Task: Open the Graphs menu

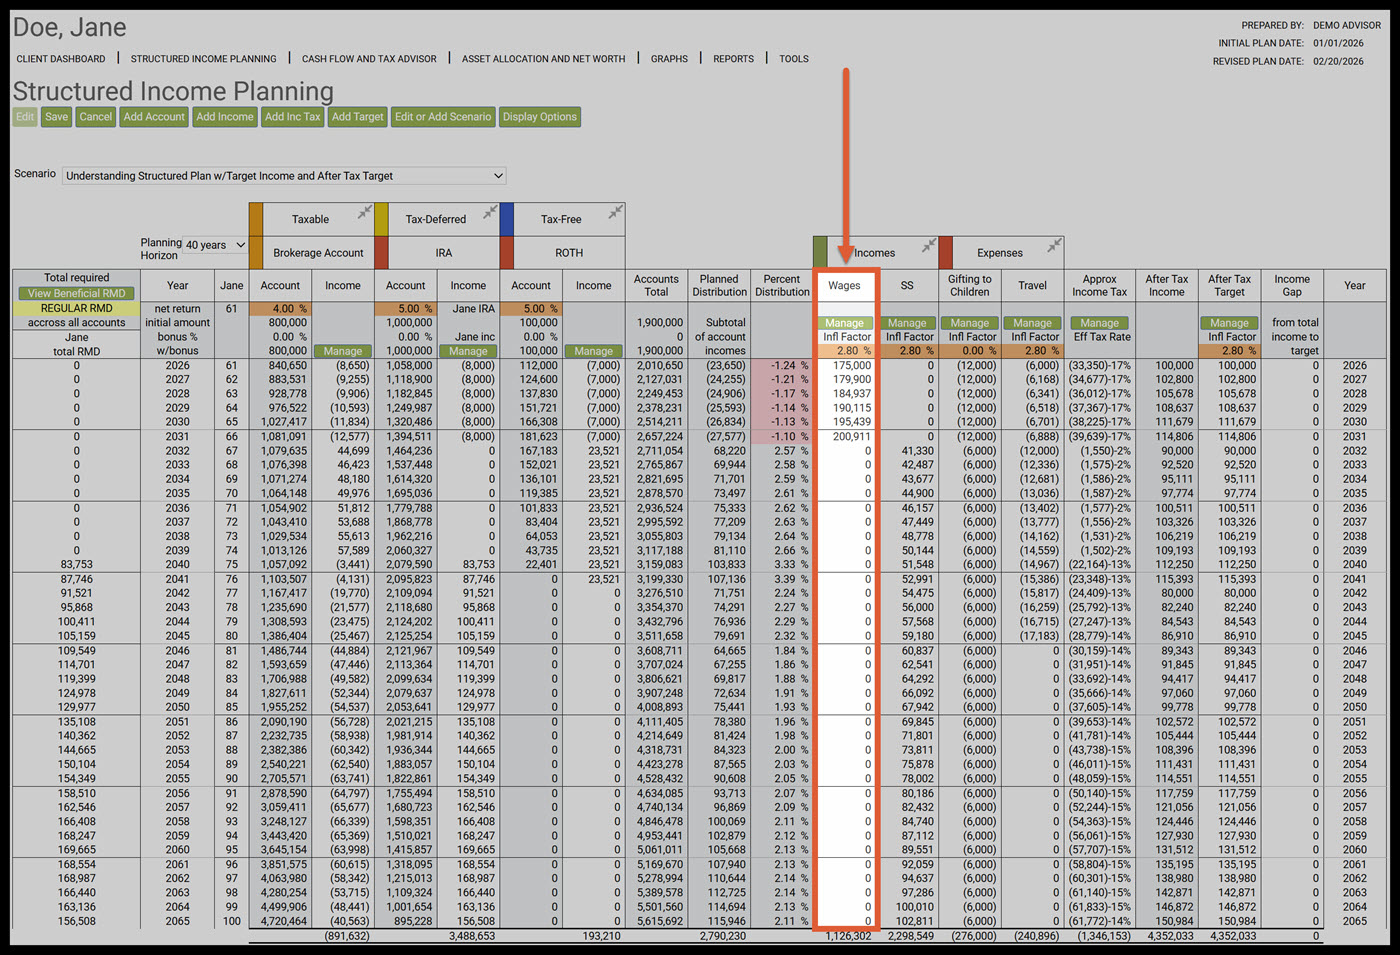Action: coord(669,59)
